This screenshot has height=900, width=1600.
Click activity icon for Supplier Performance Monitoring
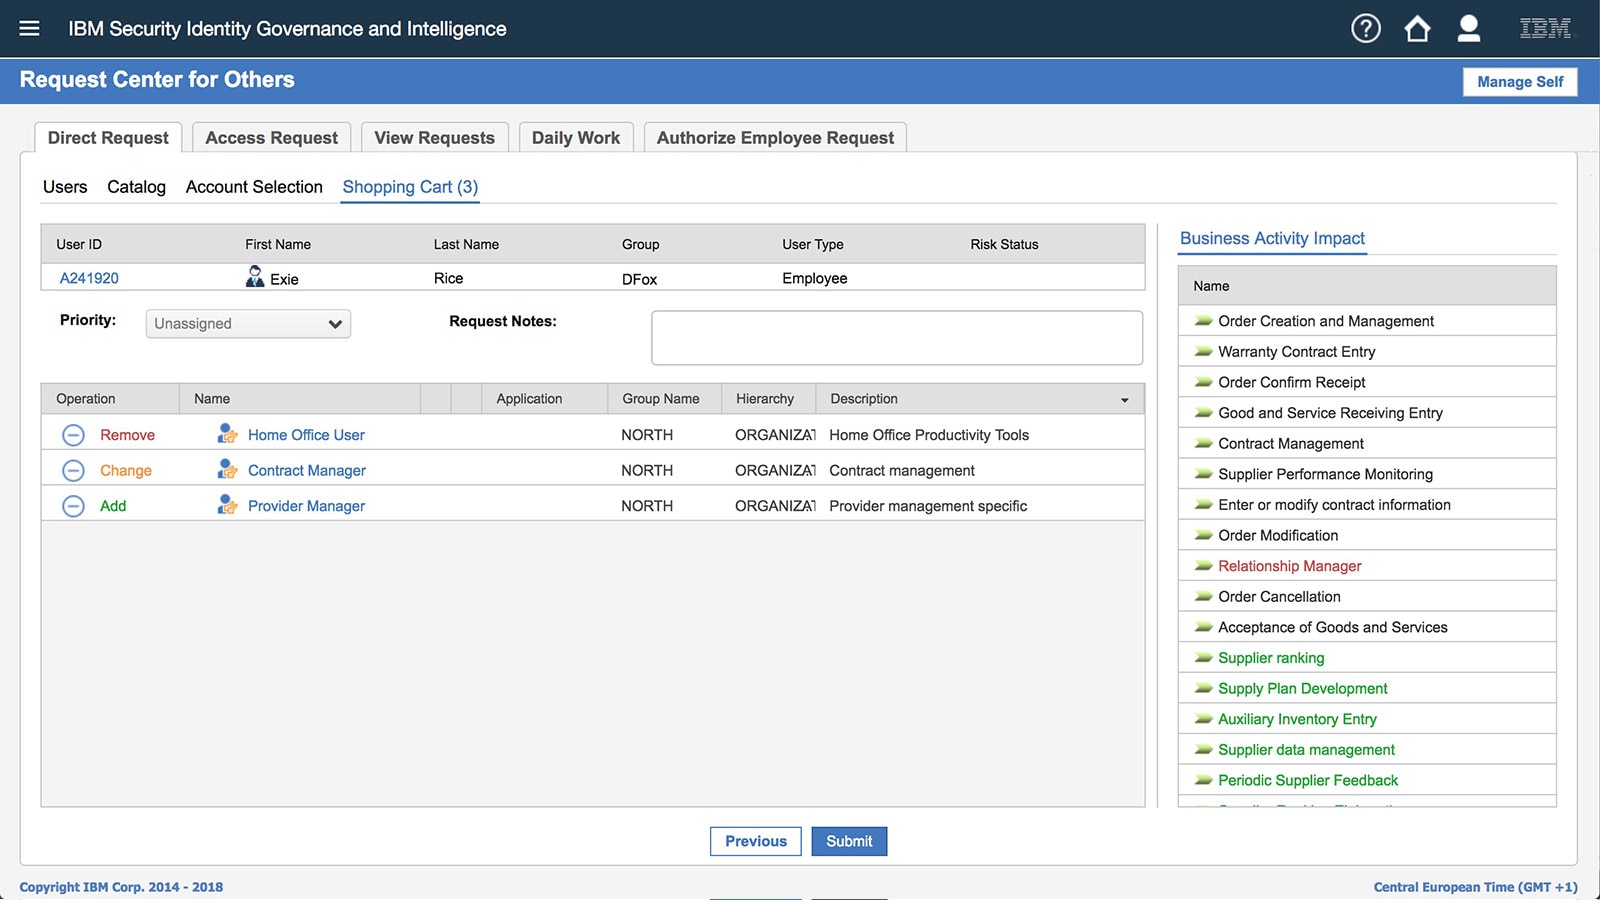click(x=1204, y=474)
